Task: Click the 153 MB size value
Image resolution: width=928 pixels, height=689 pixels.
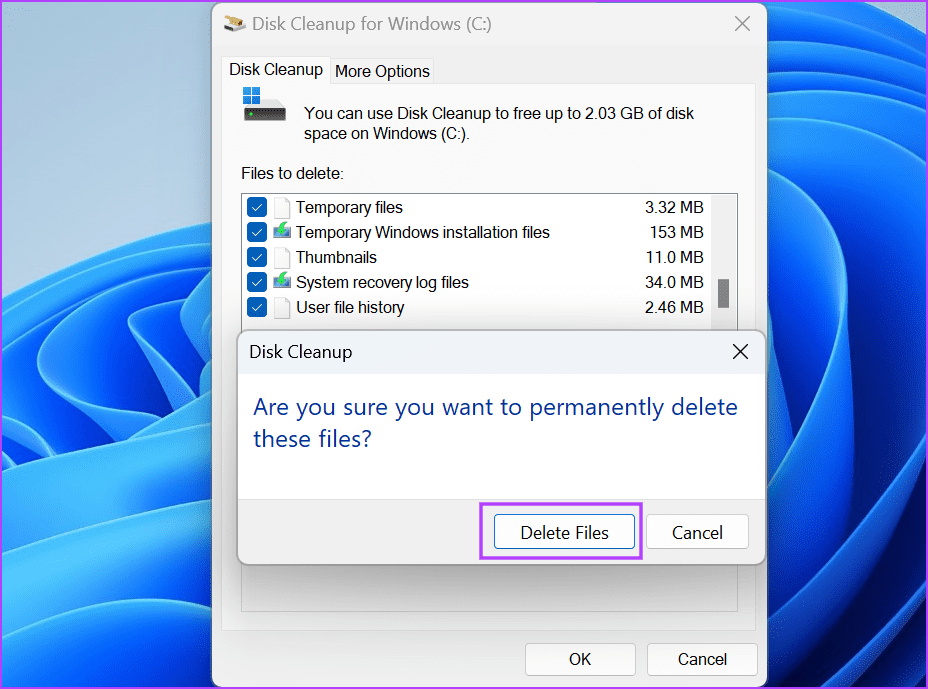Action: 676,233
